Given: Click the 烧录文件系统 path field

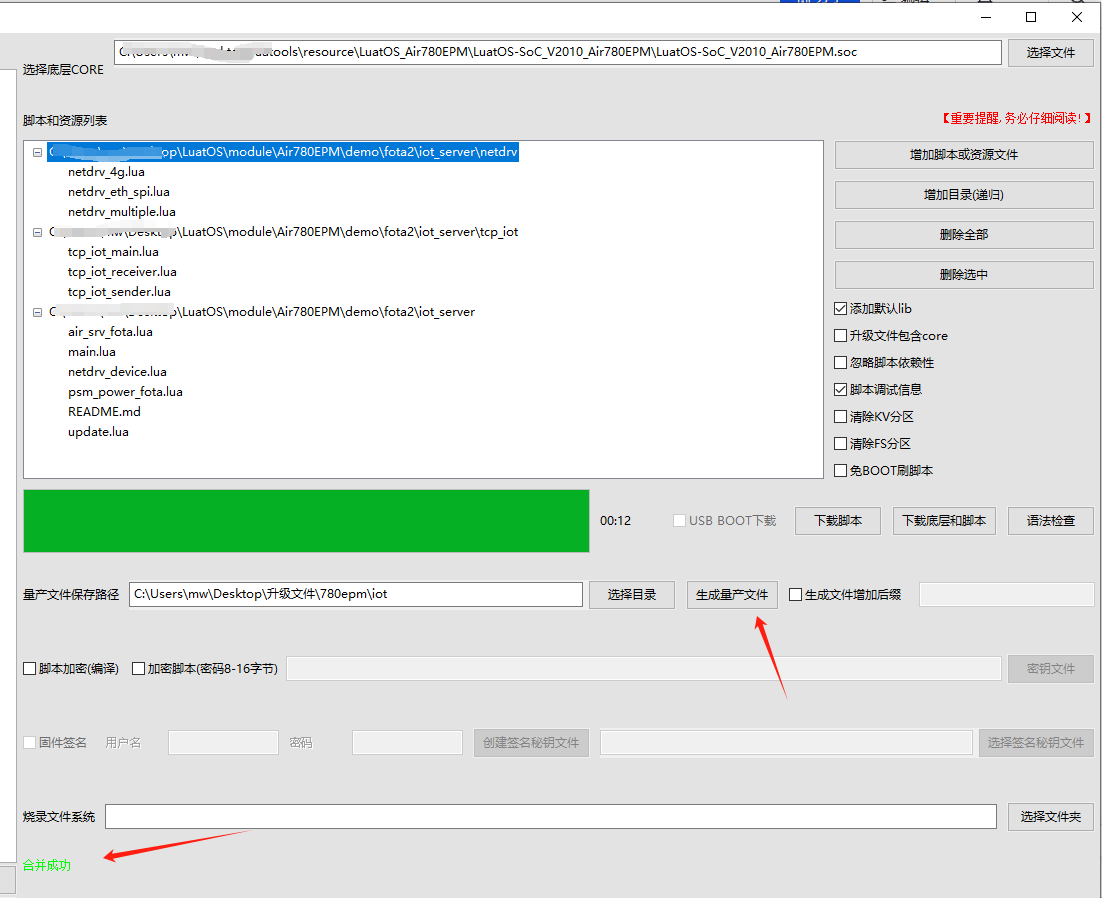Looking at the screenshot, I should pos(551,816).
